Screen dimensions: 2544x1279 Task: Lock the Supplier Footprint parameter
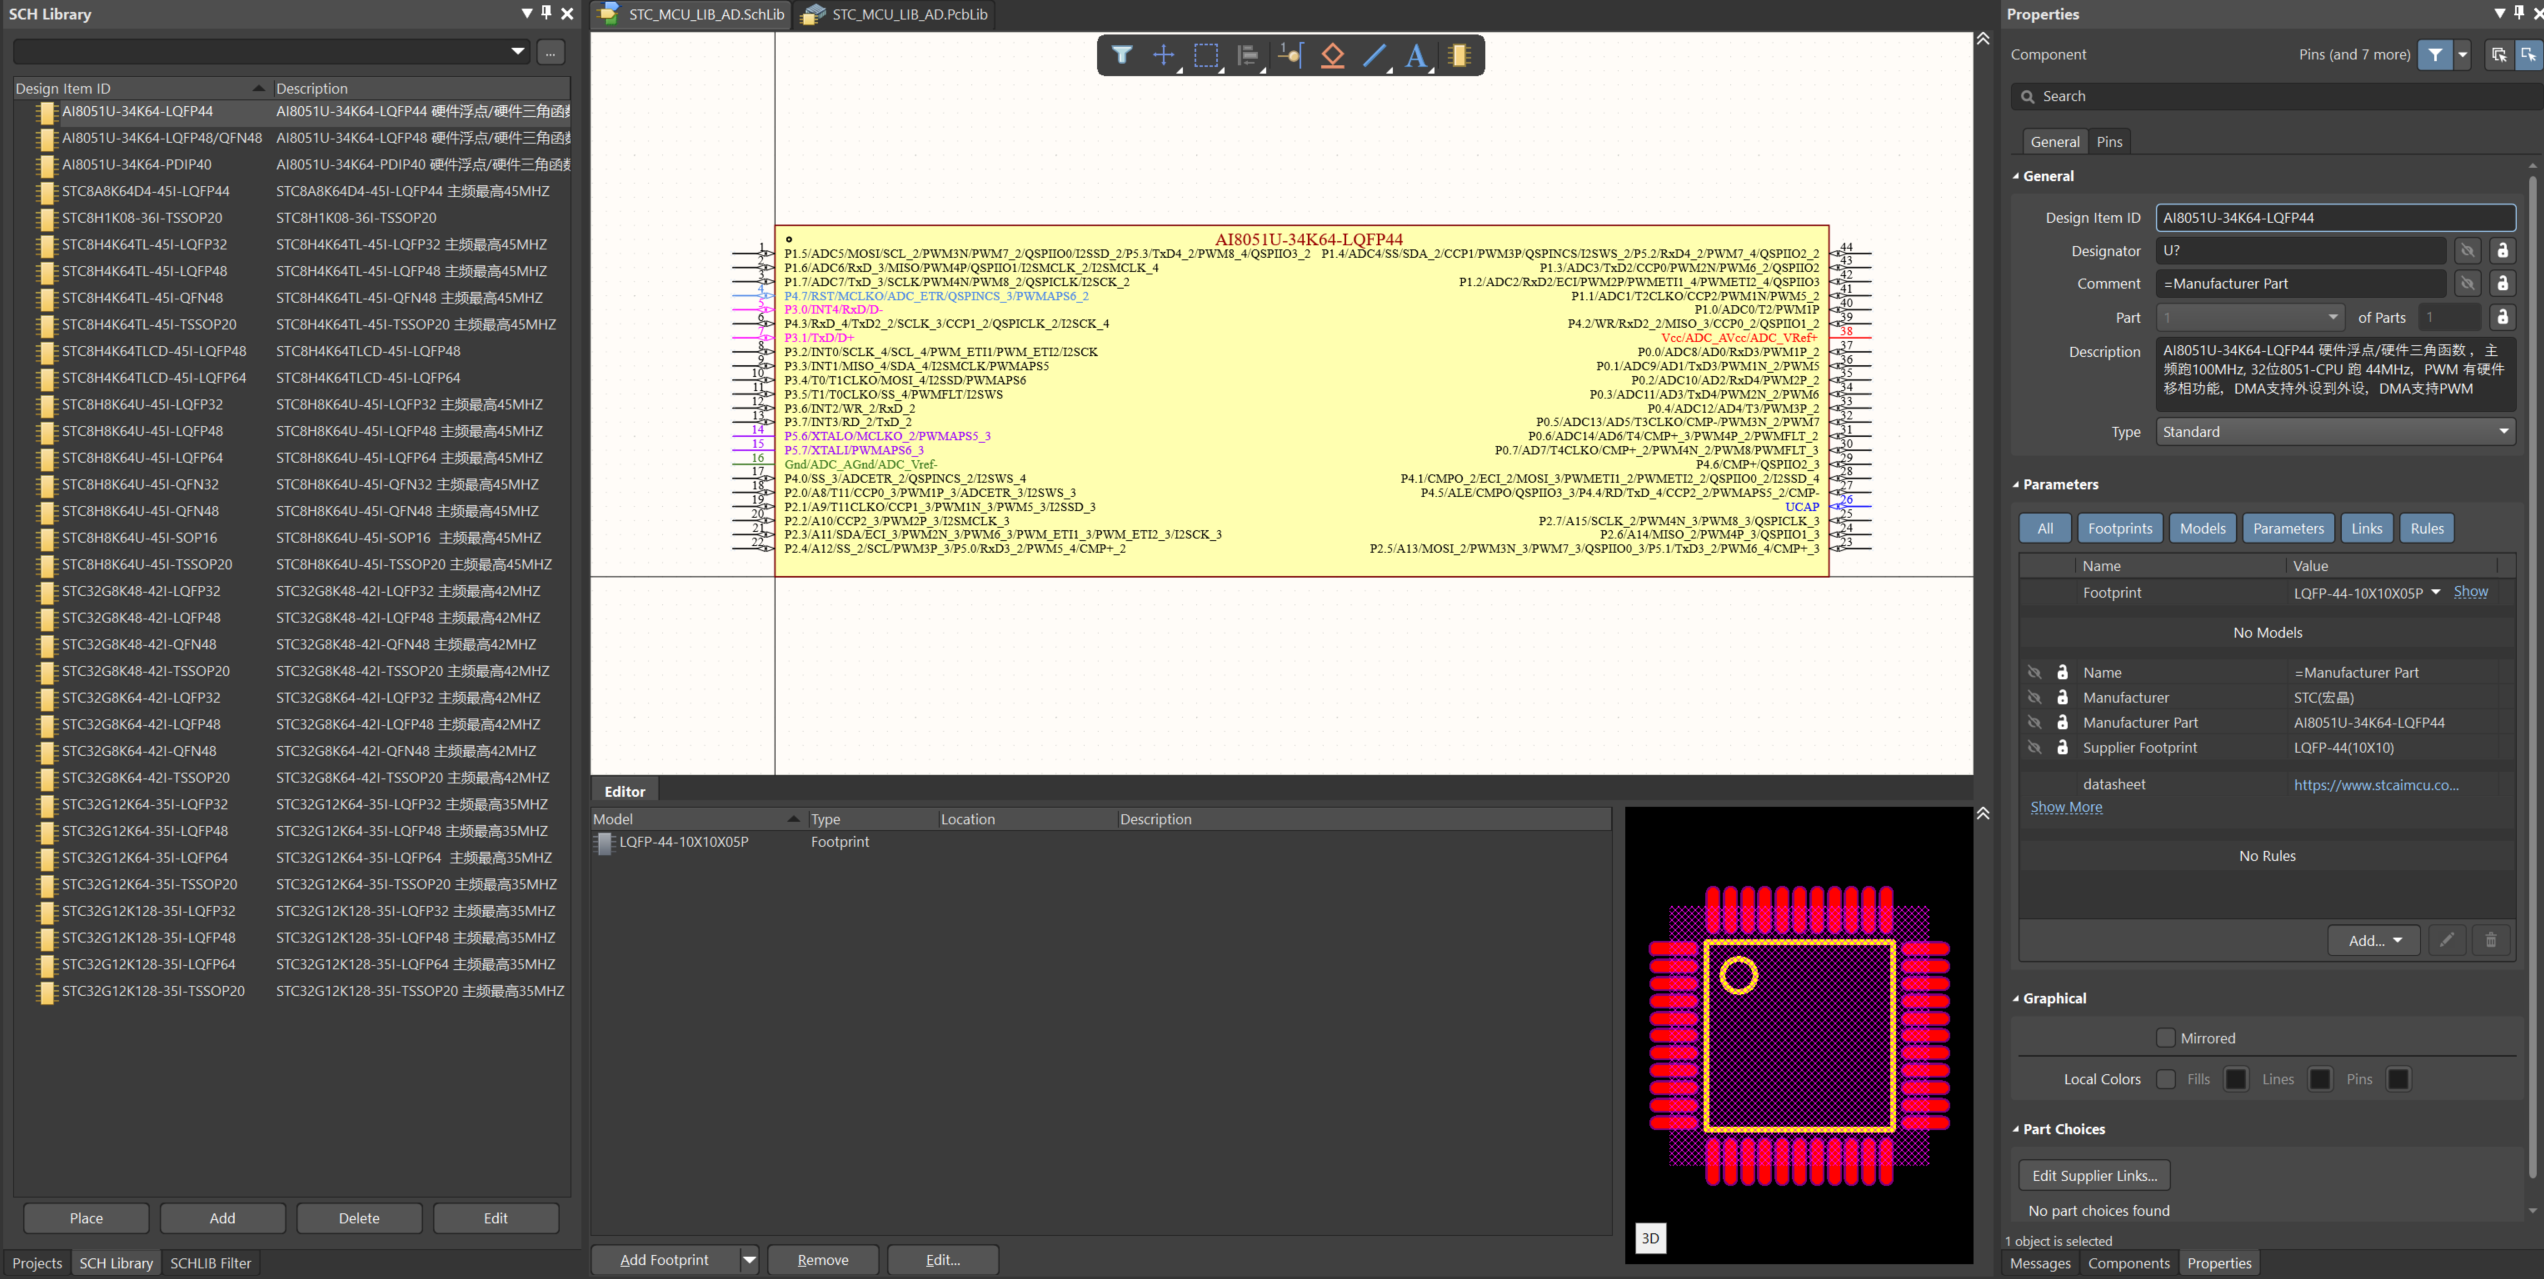click(x=2061, y=747)
